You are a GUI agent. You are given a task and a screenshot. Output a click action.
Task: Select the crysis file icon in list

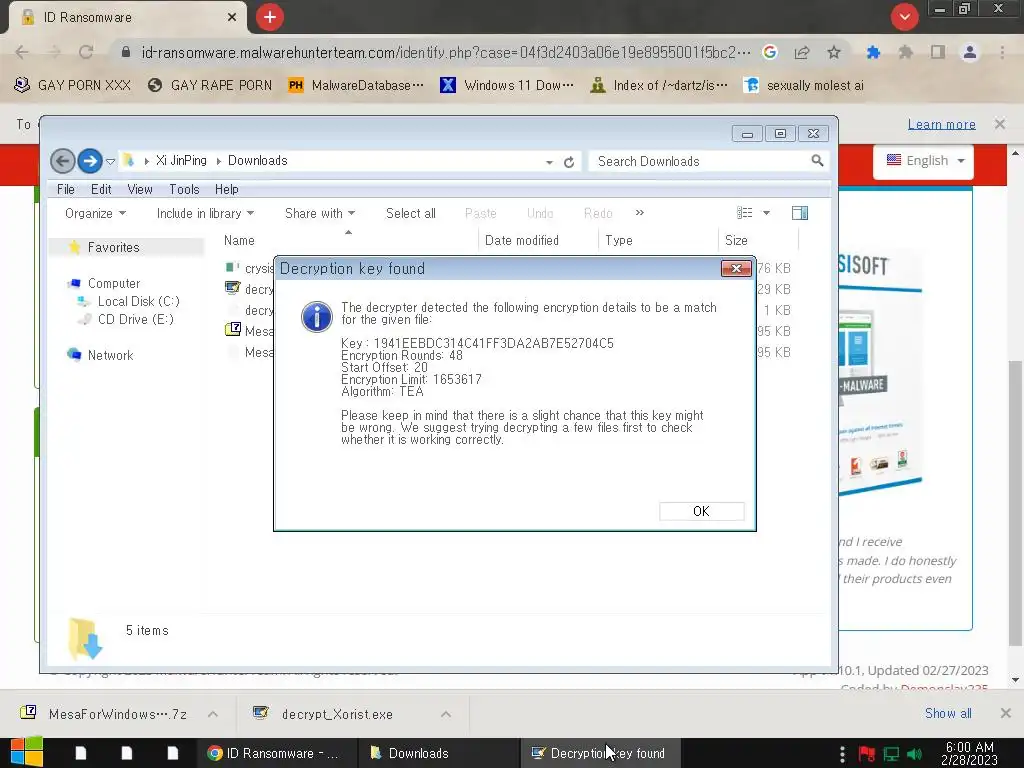click(x=232, y=267)
